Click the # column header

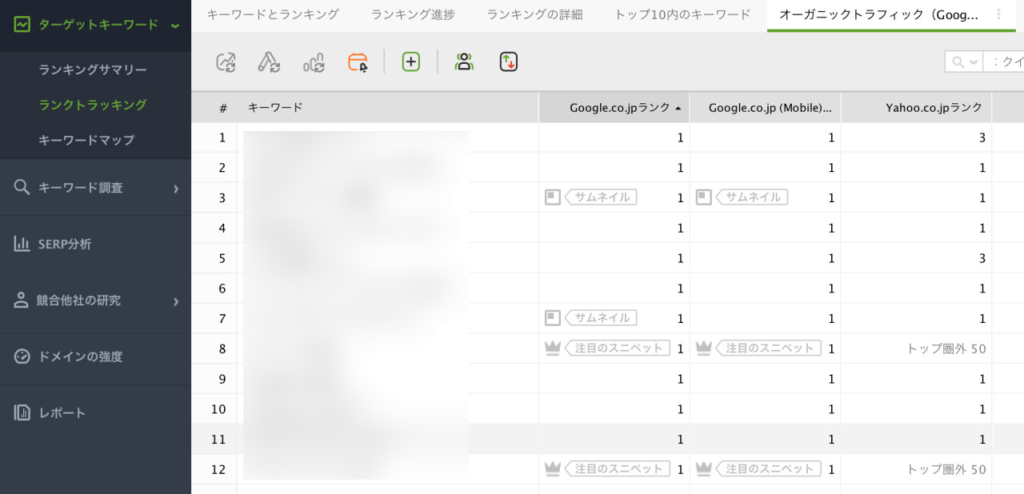click(223, 108)
